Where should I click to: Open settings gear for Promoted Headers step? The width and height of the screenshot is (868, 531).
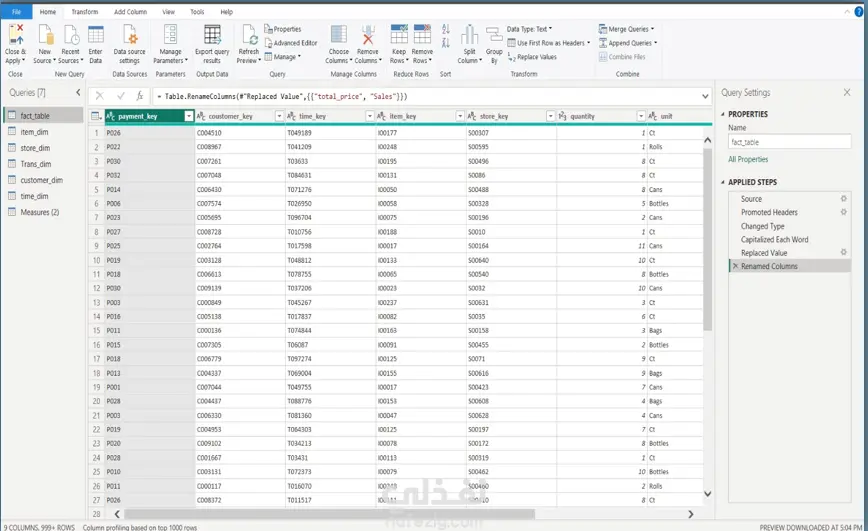(x=844, y=212)
